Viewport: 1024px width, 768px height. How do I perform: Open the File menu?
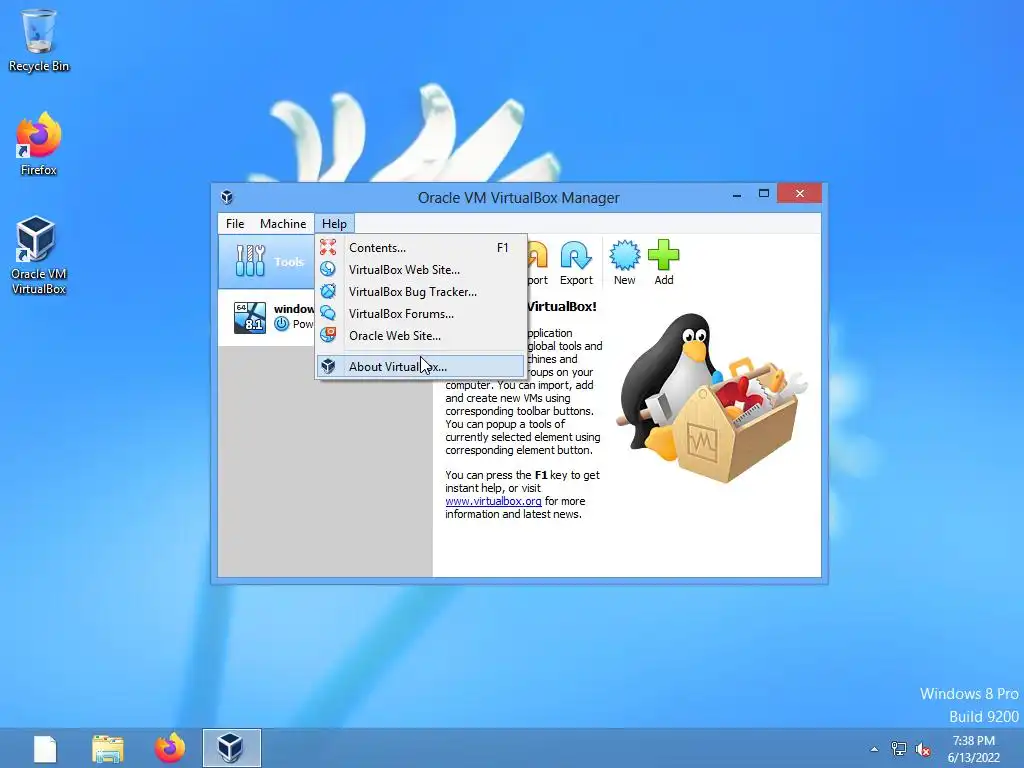pos(234,224)
